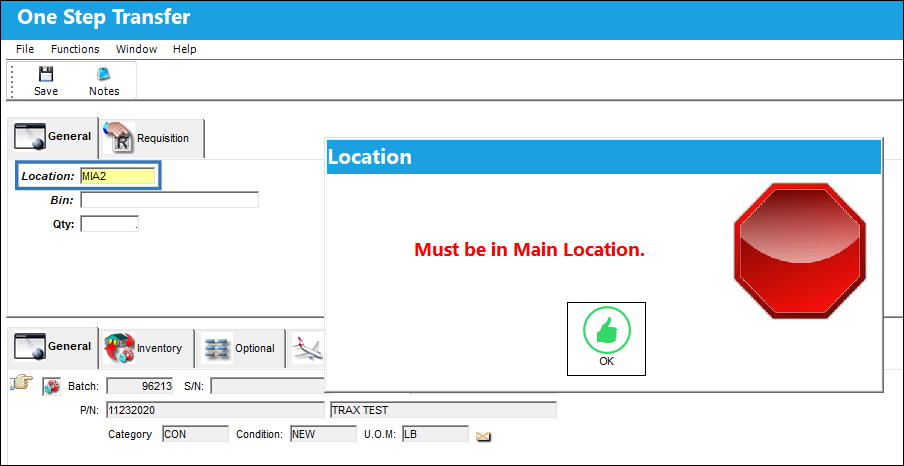904x466 pixels.
Task: Click the 'Condition:' field label
Action: (259, 434)
